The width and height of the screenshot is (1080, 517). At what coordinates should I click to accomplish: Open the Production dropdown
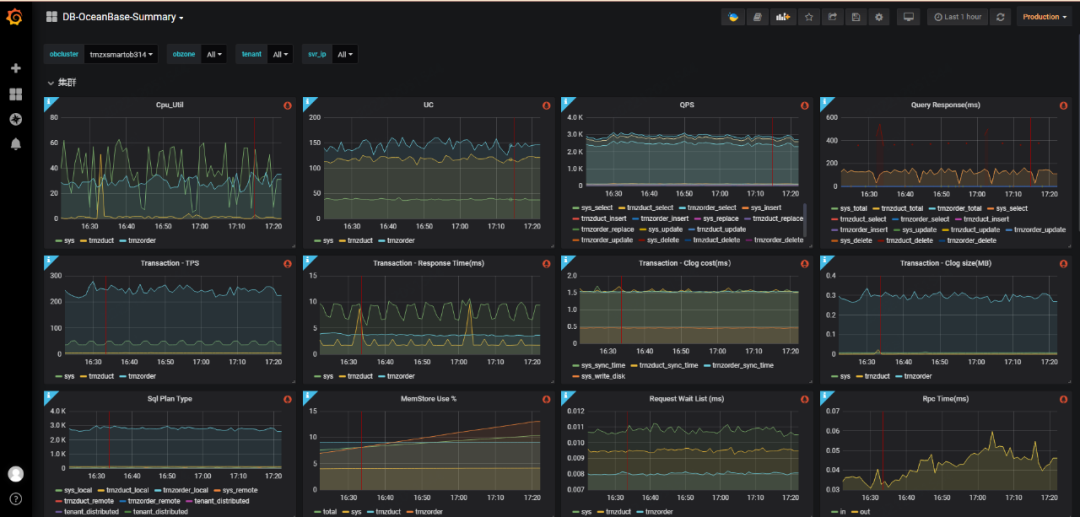[1044, 17]
